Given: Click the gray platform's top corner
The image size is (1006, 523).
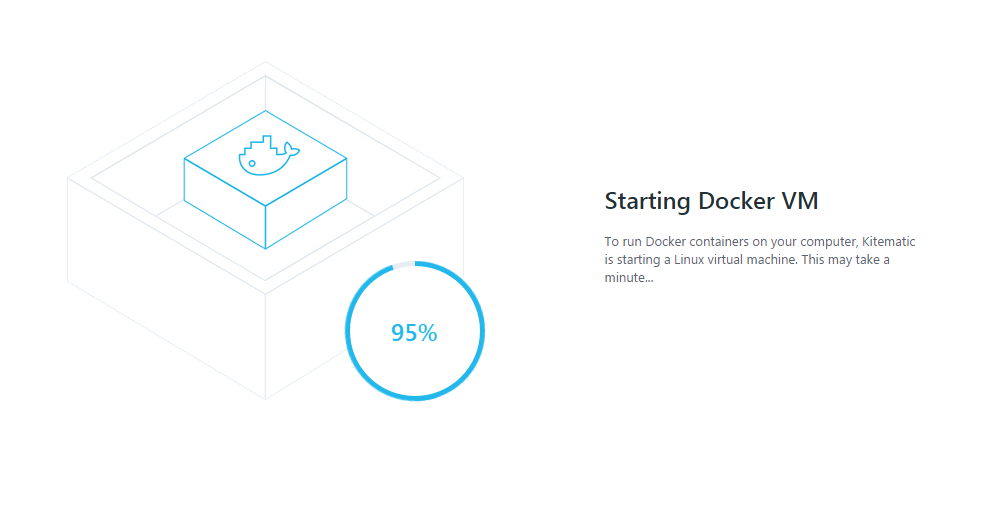Looking at the screenshot, I should tap(265, 64).
